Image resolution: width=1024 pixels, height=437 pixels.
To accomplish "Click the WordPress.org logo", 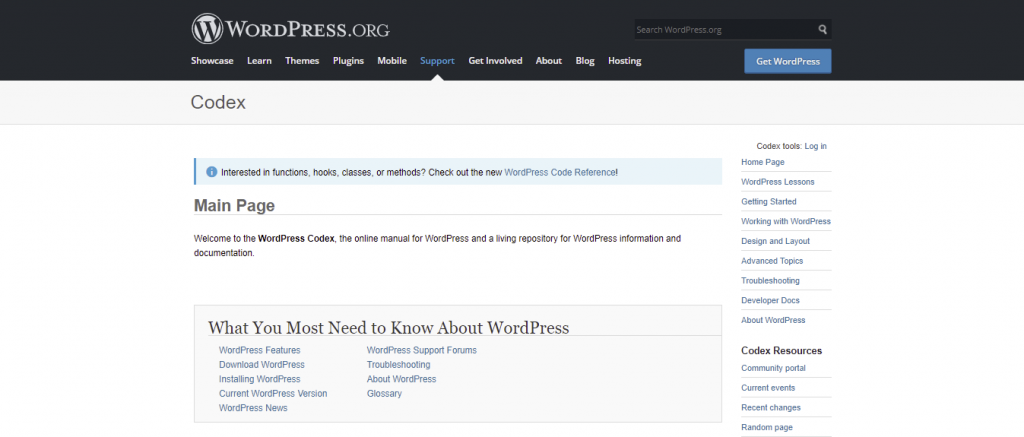I will point(290,29).
